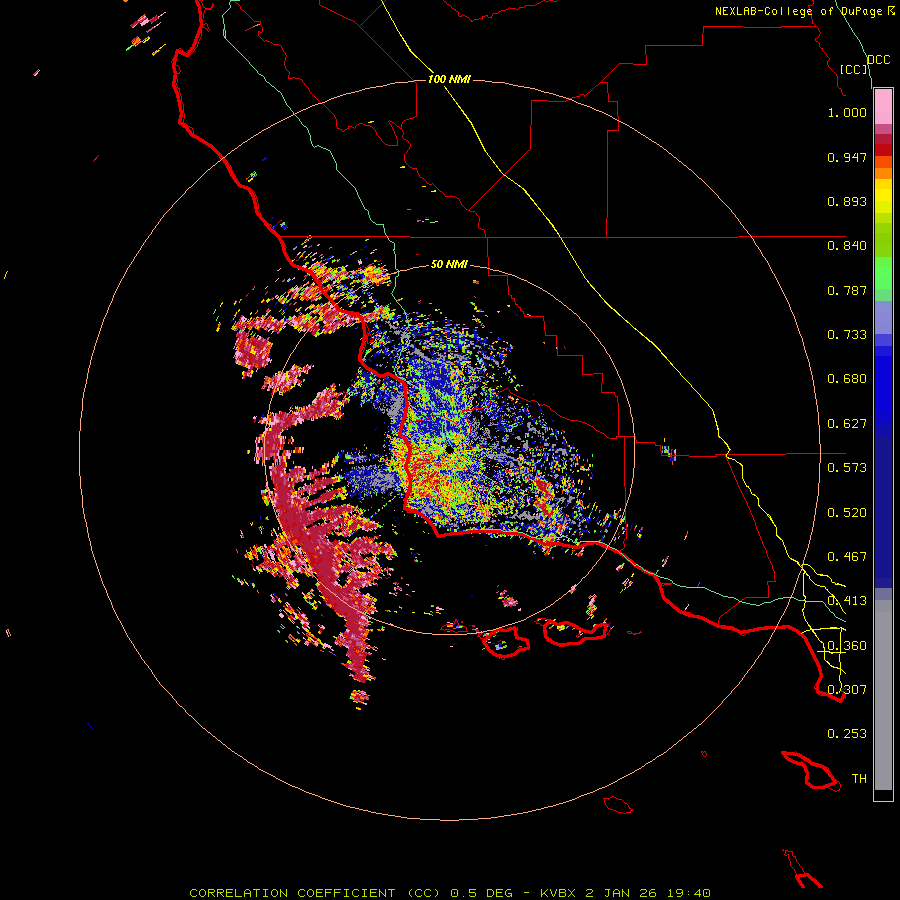Click the 0.733 scale value
The width and height of the screenshot is (900, 900).
tap(847, 335)
